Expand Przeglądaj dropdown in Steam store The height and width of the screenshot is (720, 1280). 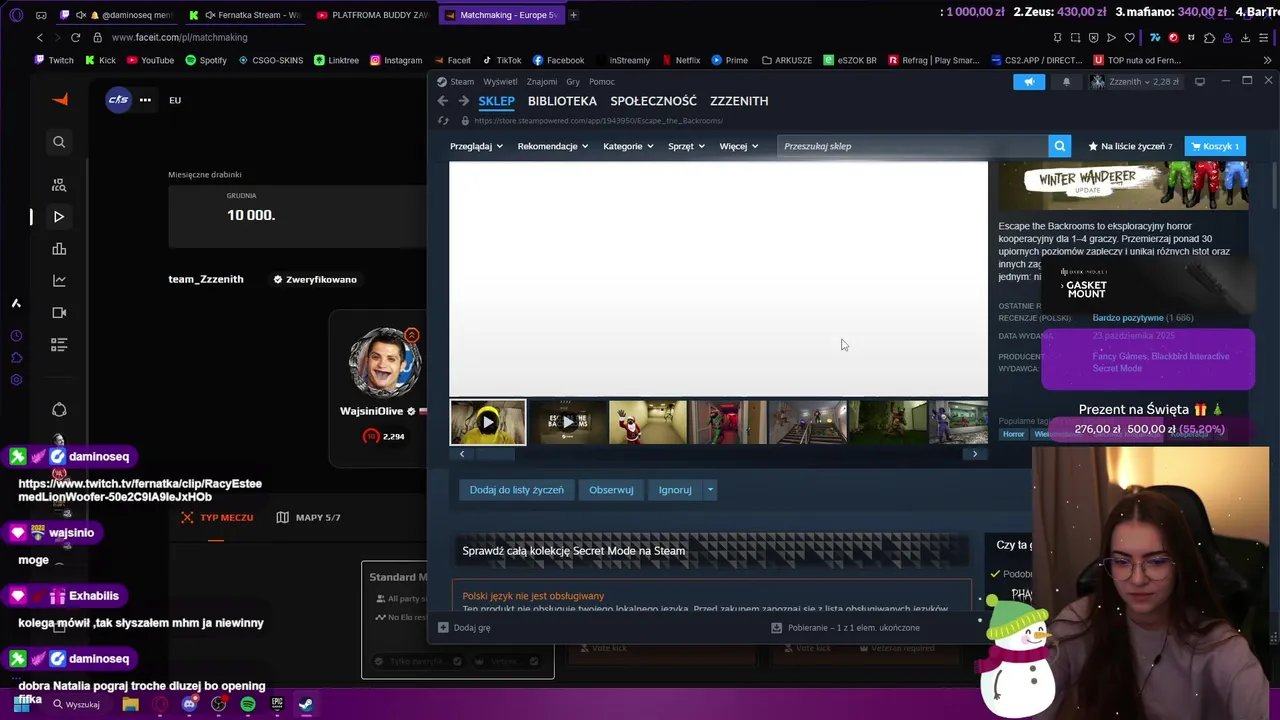pyautogui.click(x=476, y=146)
